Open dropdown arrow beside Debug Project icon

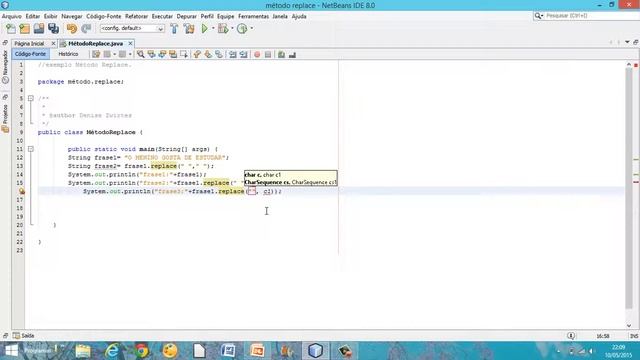coord(232,28)
